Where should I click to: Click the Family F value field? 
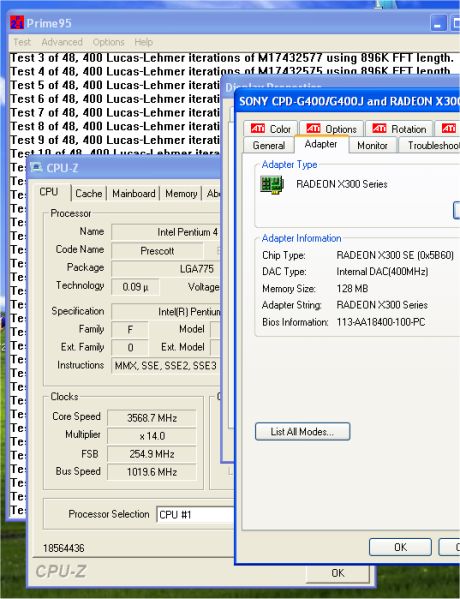130,330
